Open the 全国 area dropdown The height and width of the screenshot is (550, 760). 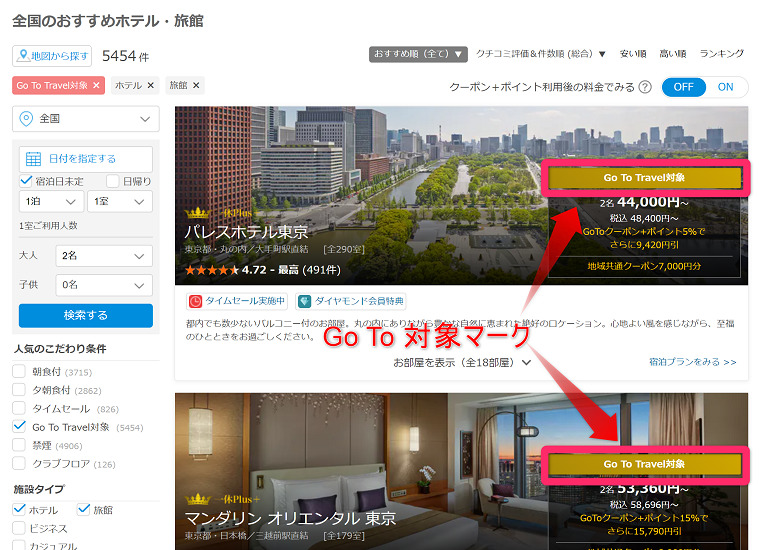pos(86,119)
